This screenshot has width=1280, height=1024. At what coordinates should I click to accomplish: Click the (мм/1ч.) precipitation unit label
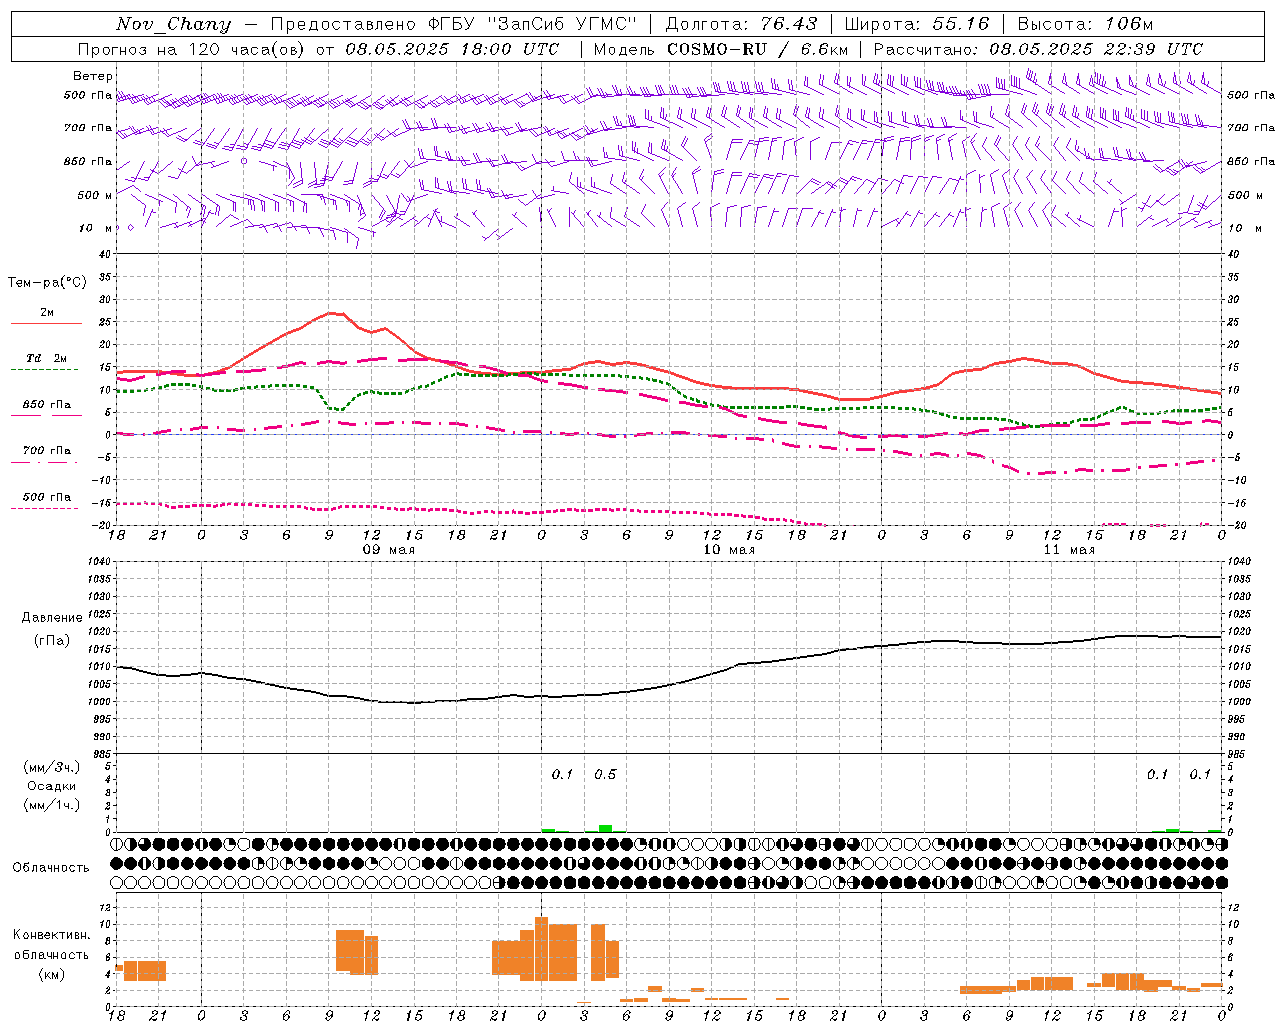click(x=52, y=805)
